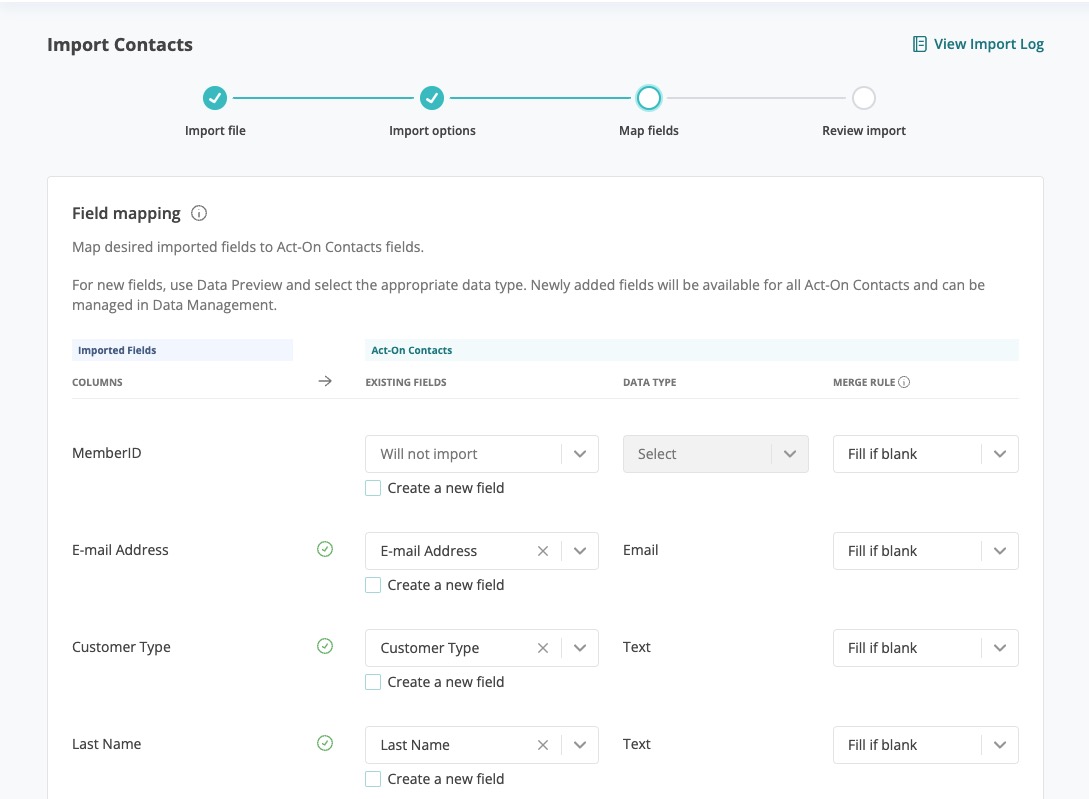Click the MERGE RULE column header
Viewport: 1089px width, 799px height.
click(864, 382)
